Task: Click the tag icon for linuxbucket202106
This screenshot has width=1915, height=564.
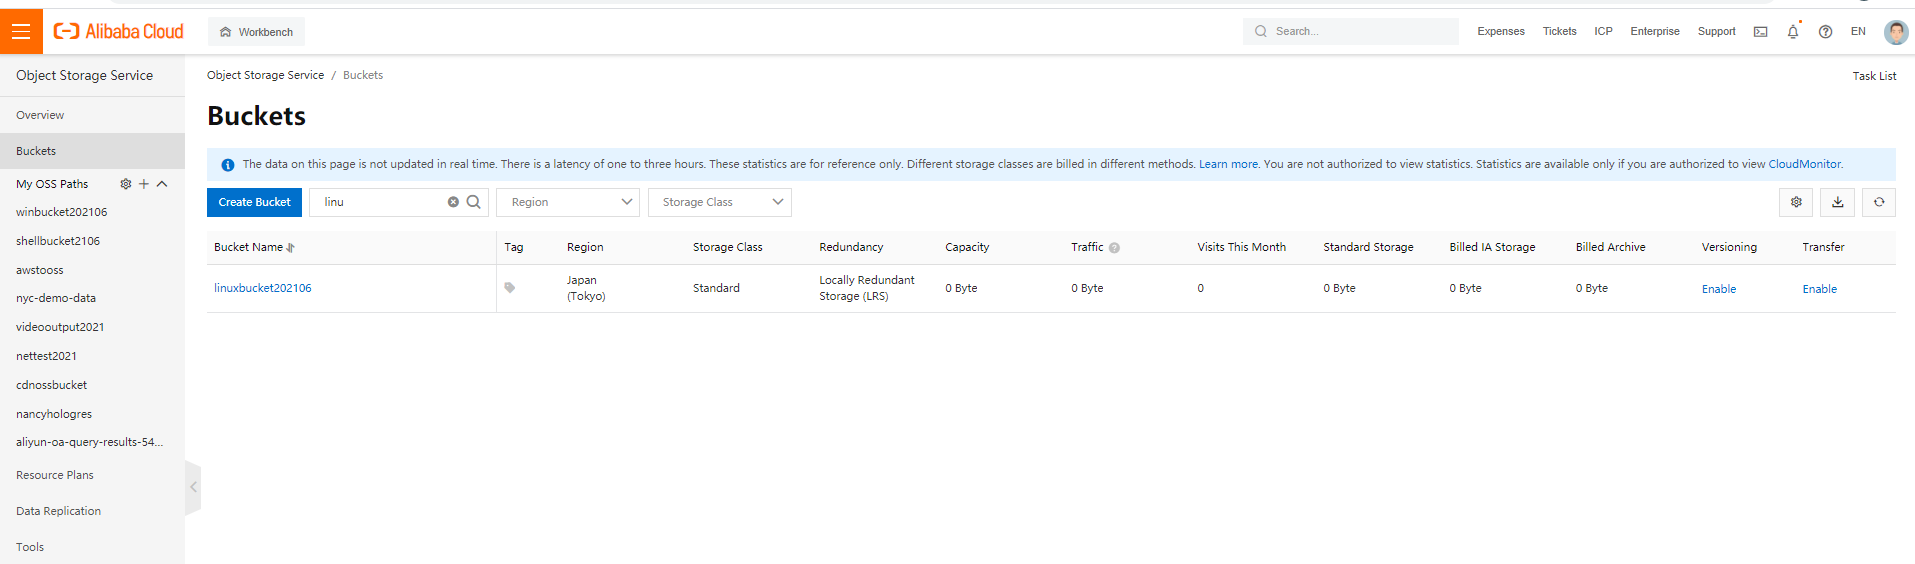Action: (x=510, y=288)
